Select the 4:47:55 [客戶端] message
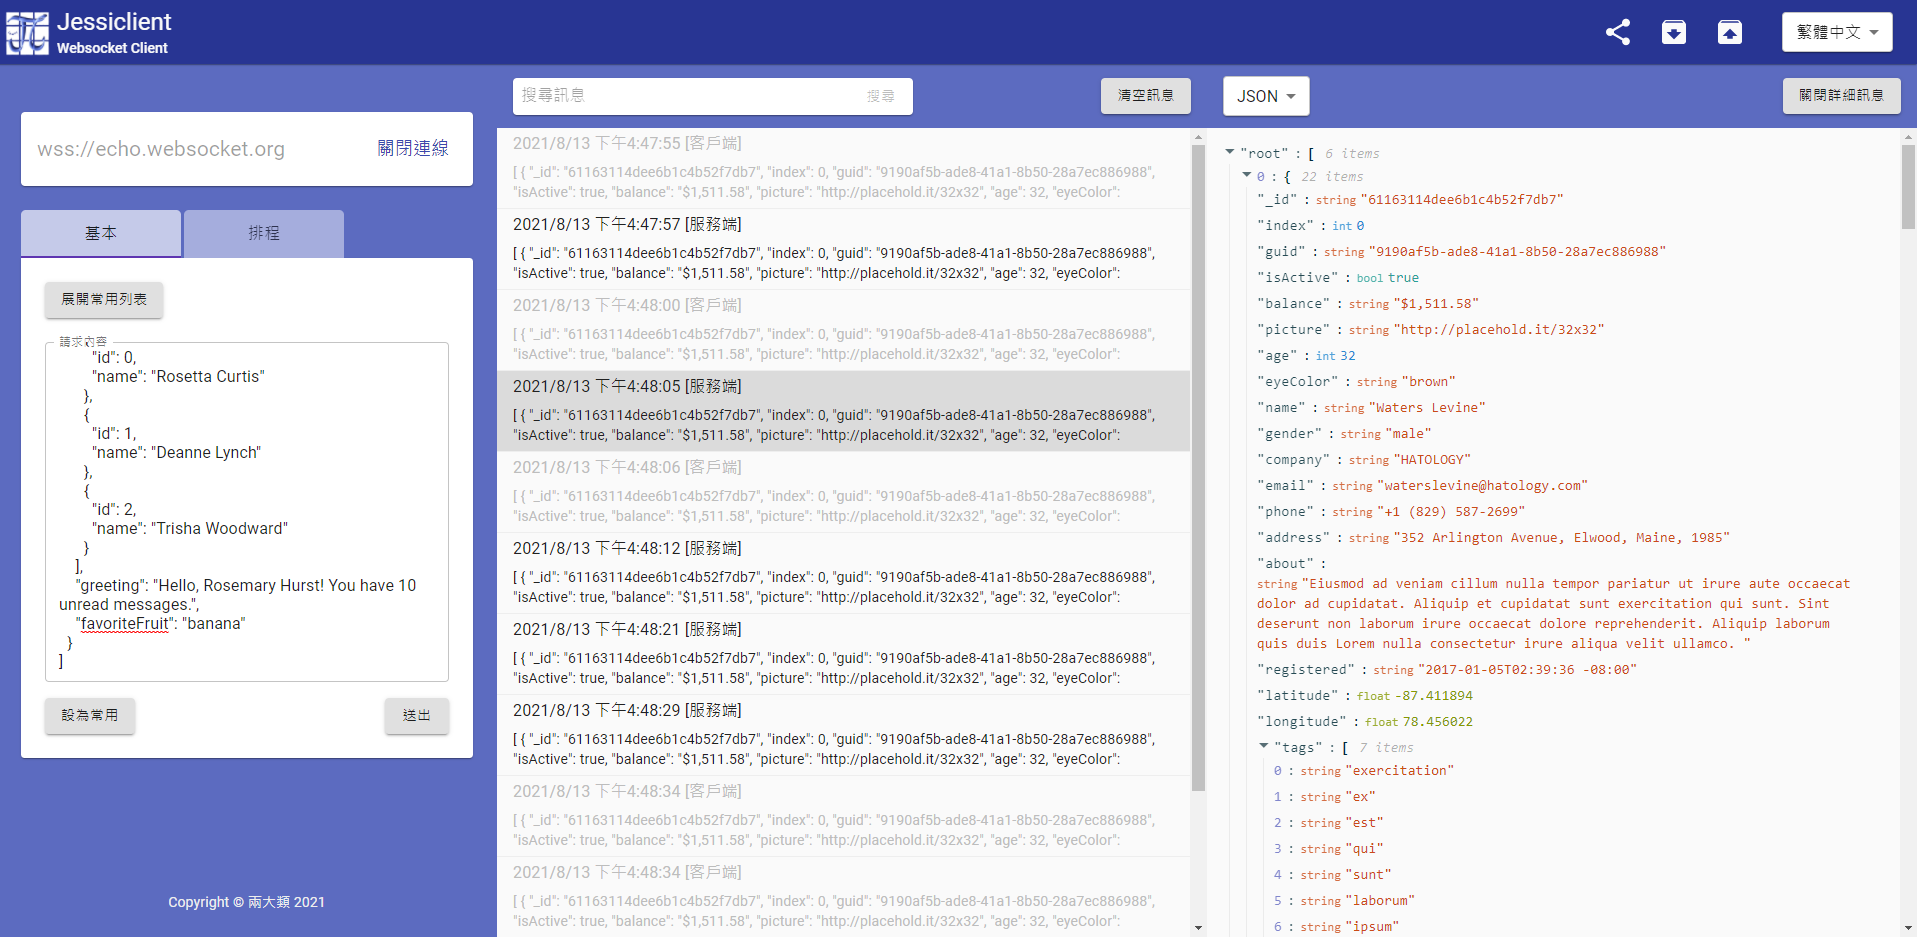Screen dimensions: 1917x937 click(x=843, y=168)
